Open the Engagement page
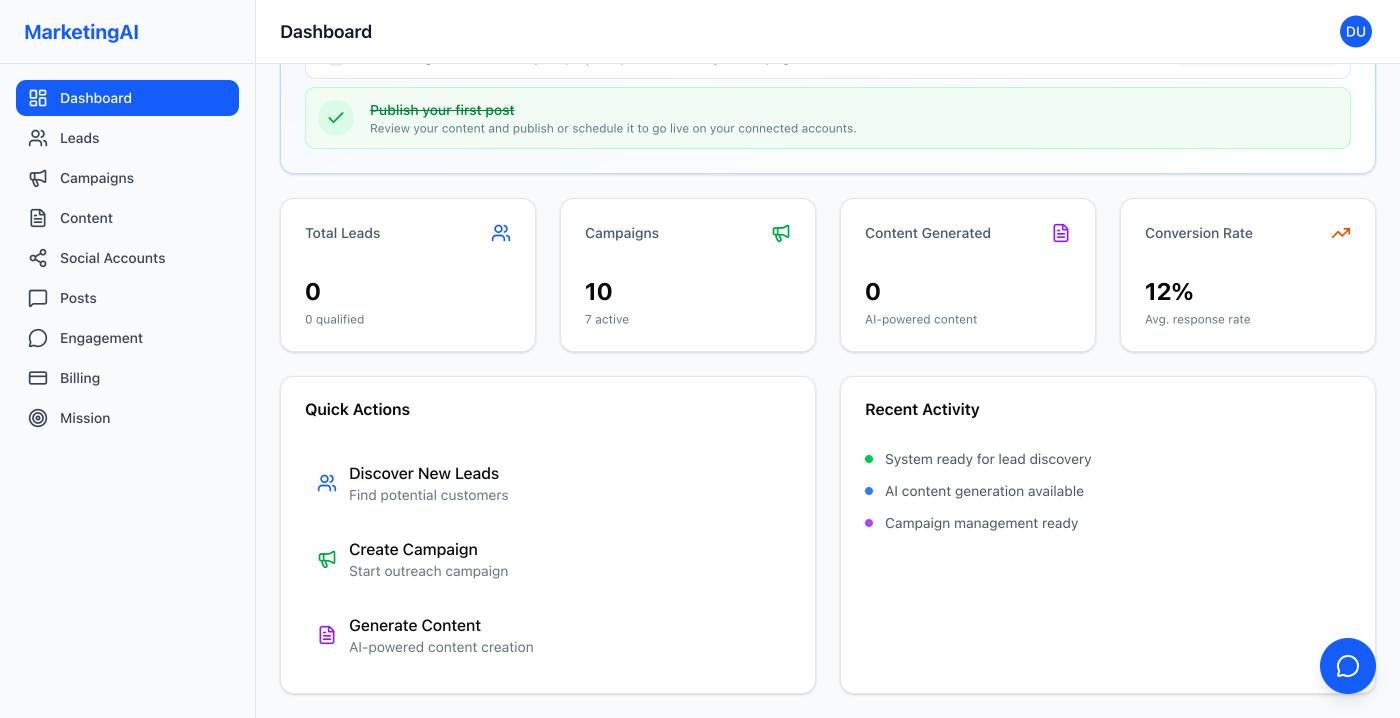The height and width of the screenshot is (718, 1400). (127, 338)
